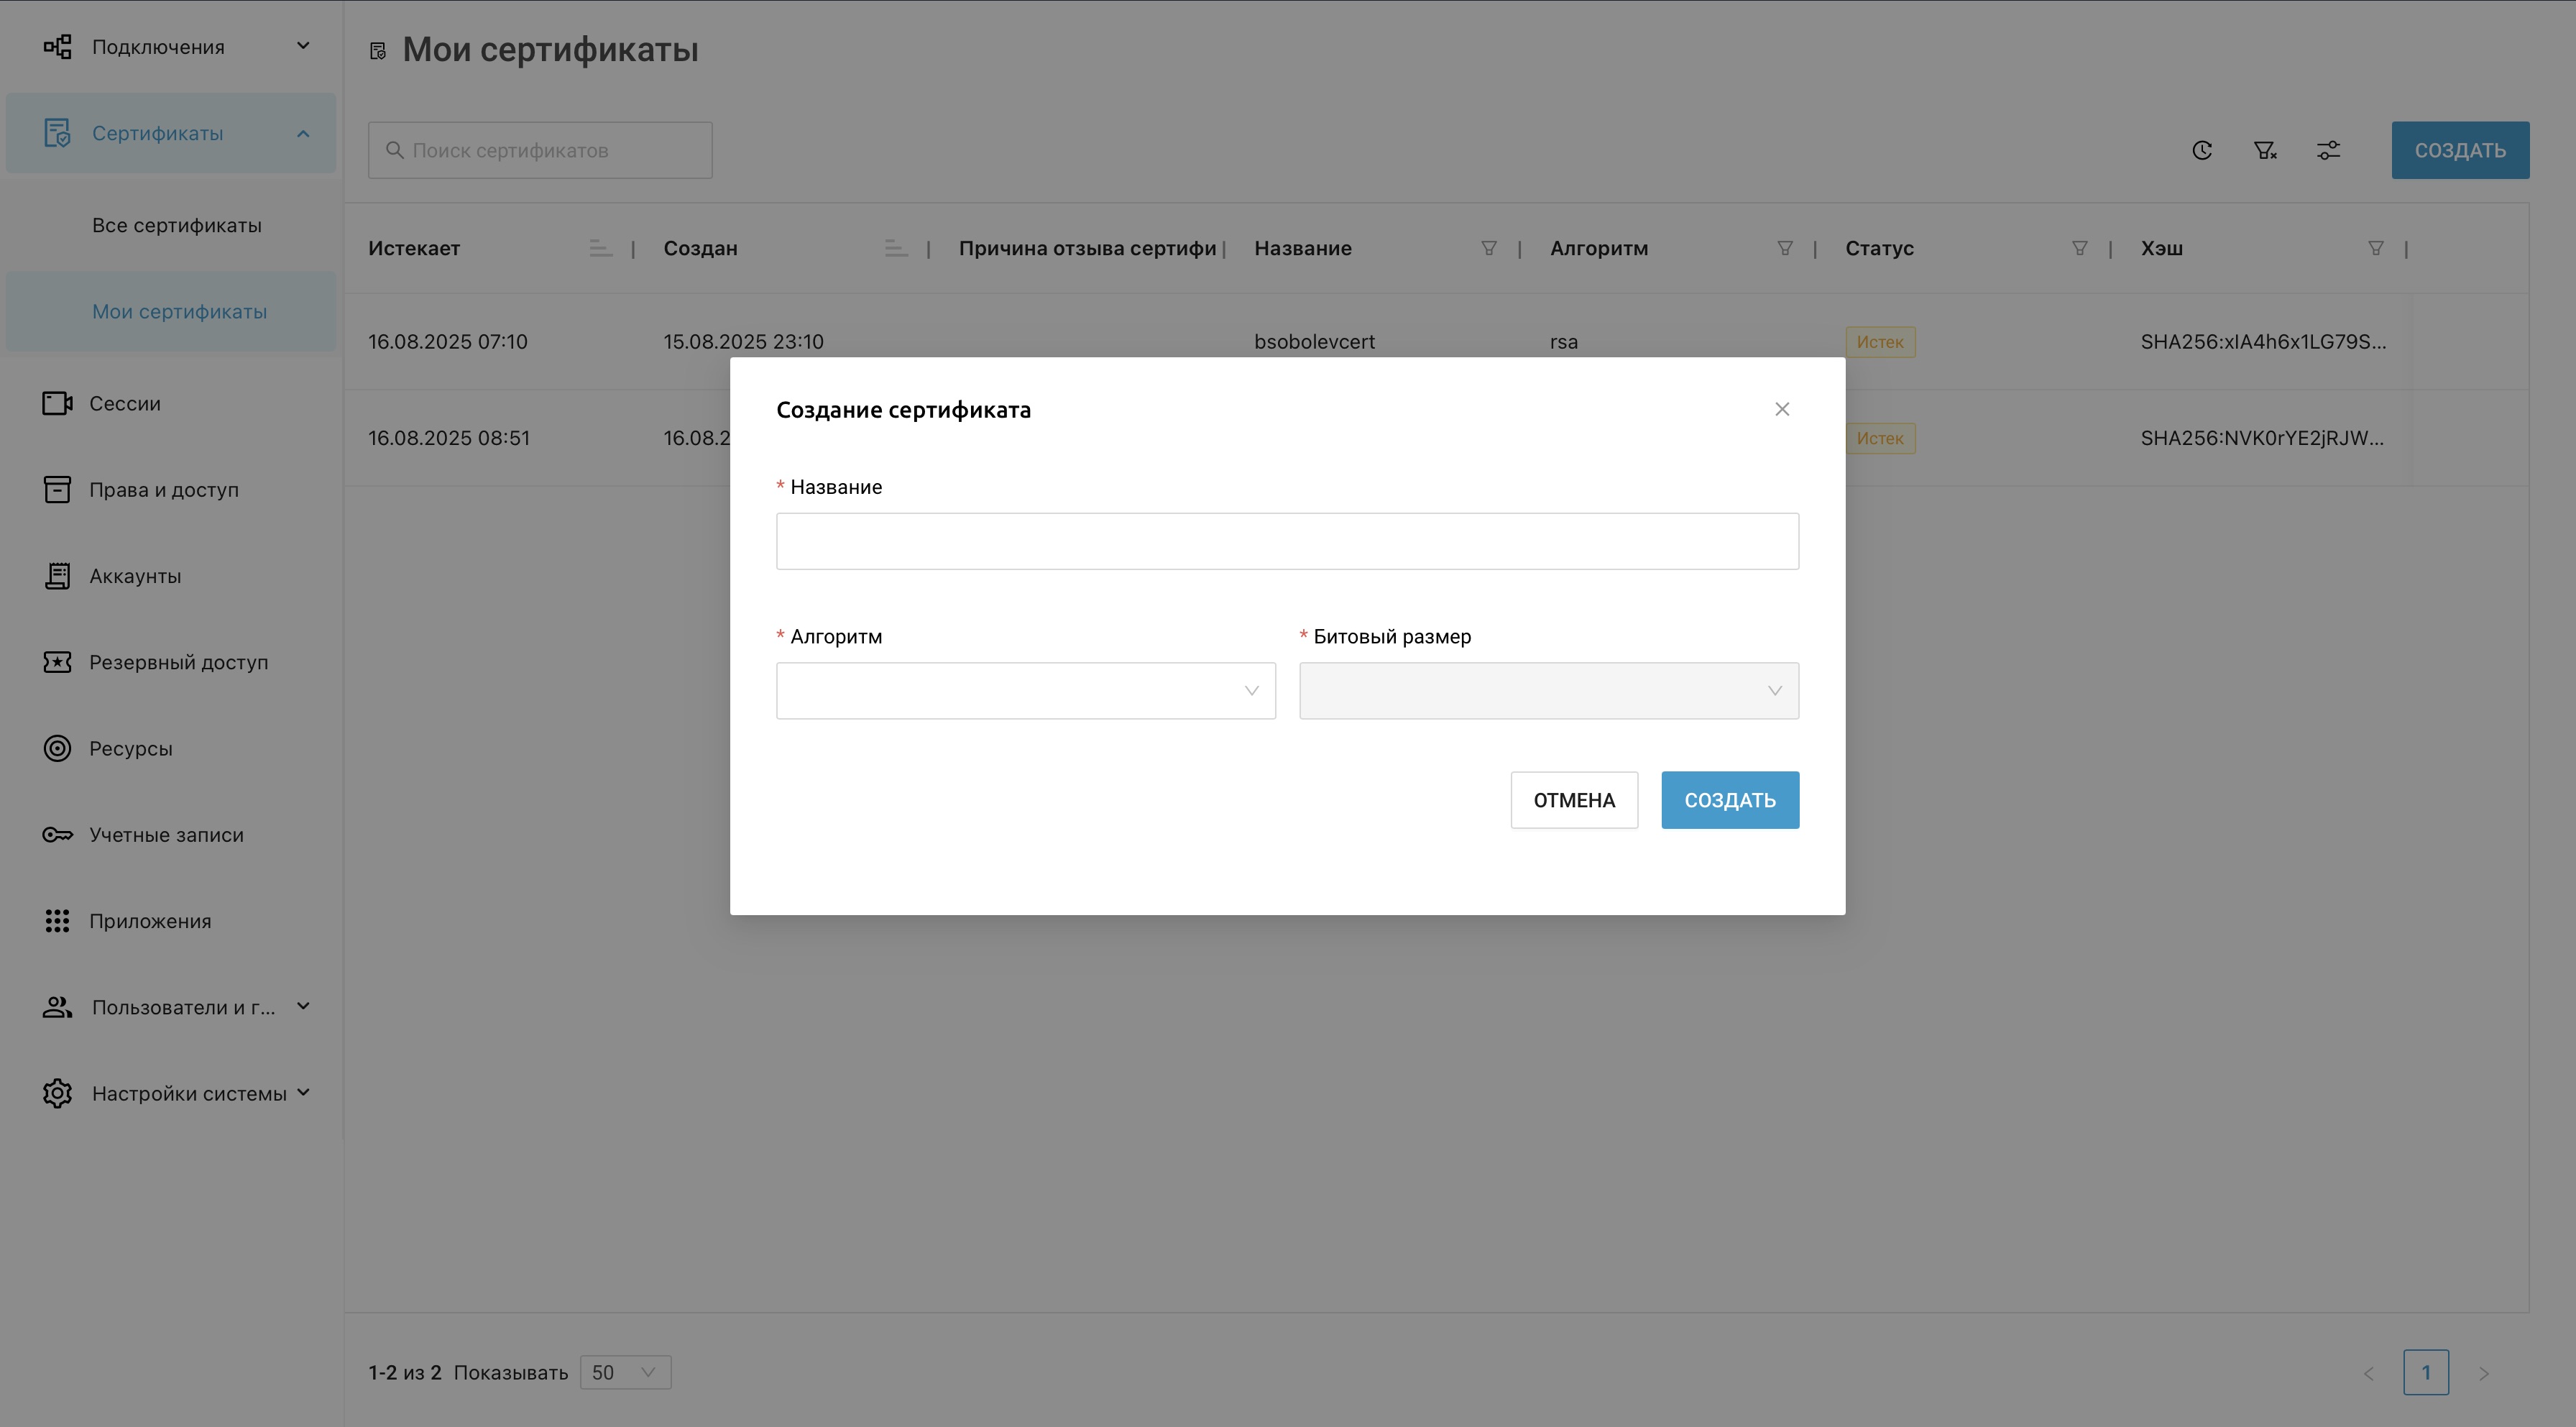Click the Resources (Ресурсы) target icon
Screen dimensions: 2576x1427
(57, 748)
